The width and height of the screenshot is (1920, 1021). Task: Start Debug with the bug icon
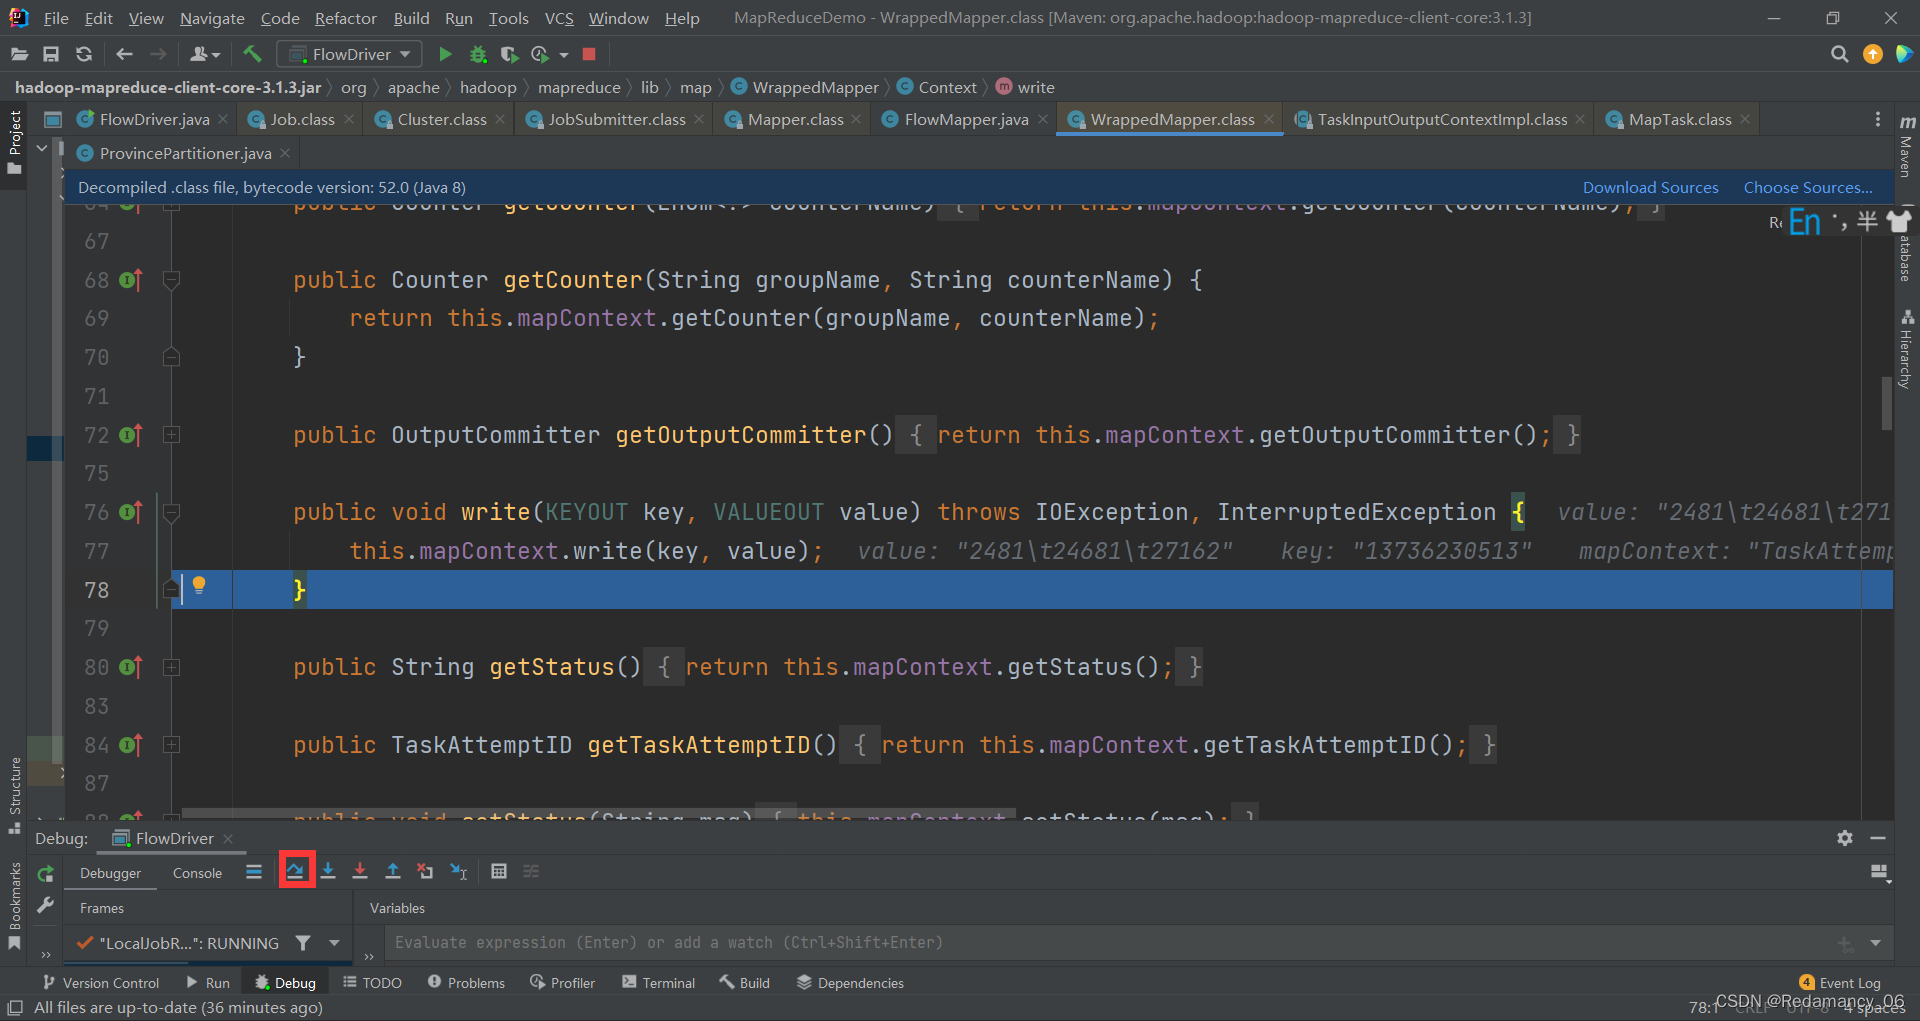pyautogui.click(x=478, y=54)
